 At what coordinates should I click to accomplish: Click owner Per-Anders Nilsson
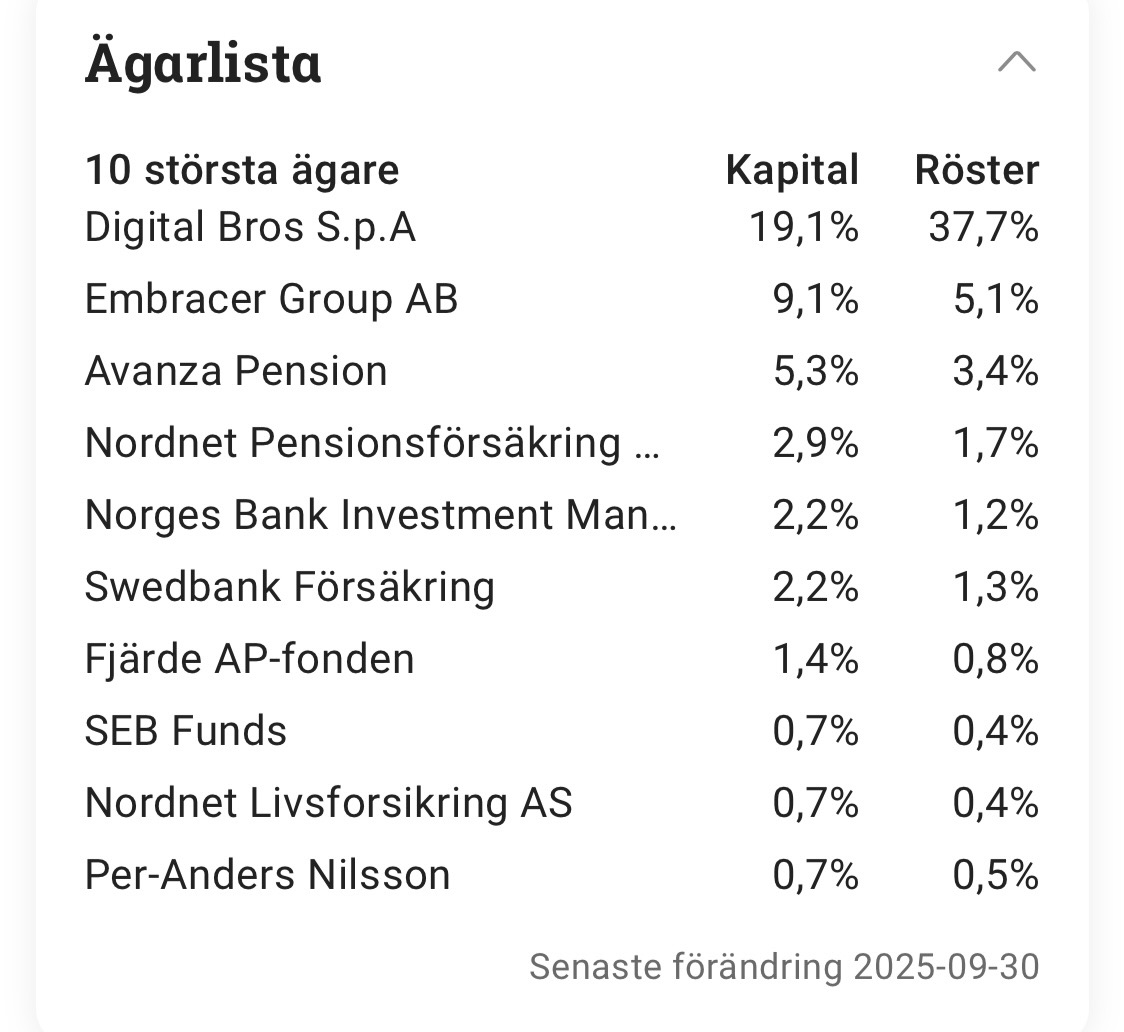coord(267,875)
